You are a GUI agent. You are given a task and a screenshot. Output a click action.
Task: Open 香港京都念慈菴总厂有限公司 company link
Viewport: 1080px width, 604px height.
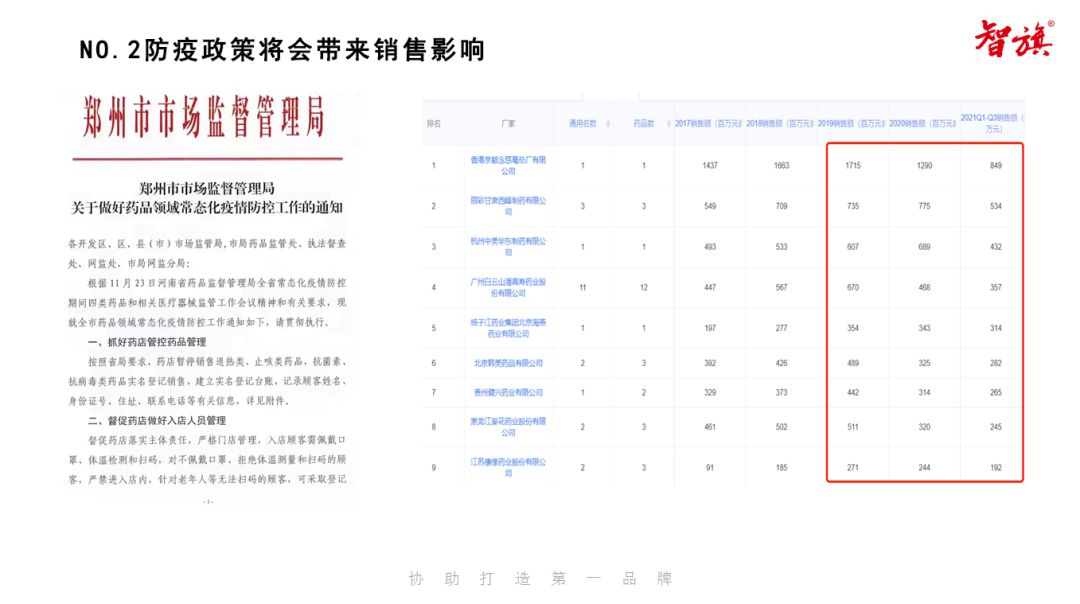pyautogui.click(x=508, y=165)
